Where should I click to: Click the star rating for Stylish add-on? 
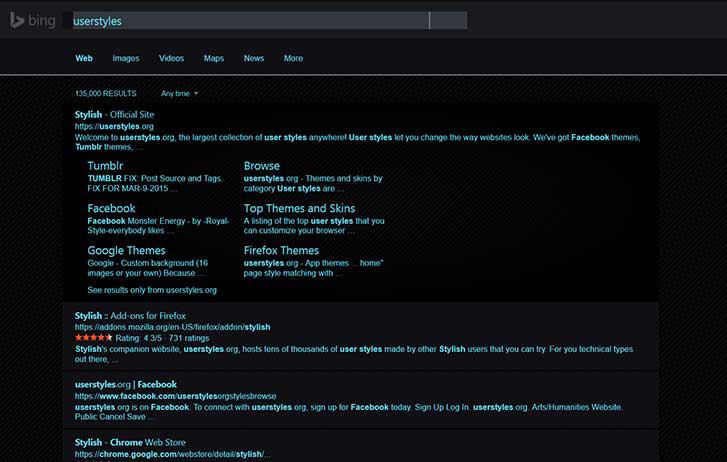[x=93, y=338]
